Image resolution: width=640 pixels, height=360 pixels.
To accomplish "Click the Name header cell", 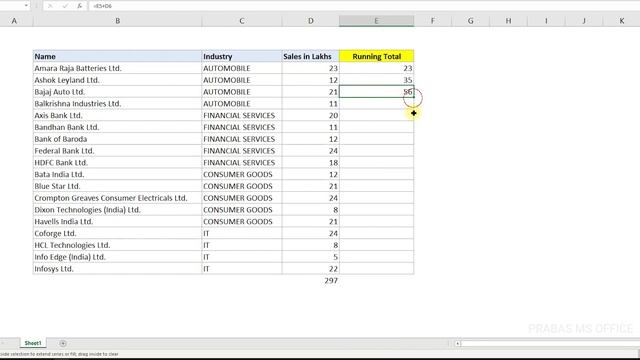I will [117, 56].
